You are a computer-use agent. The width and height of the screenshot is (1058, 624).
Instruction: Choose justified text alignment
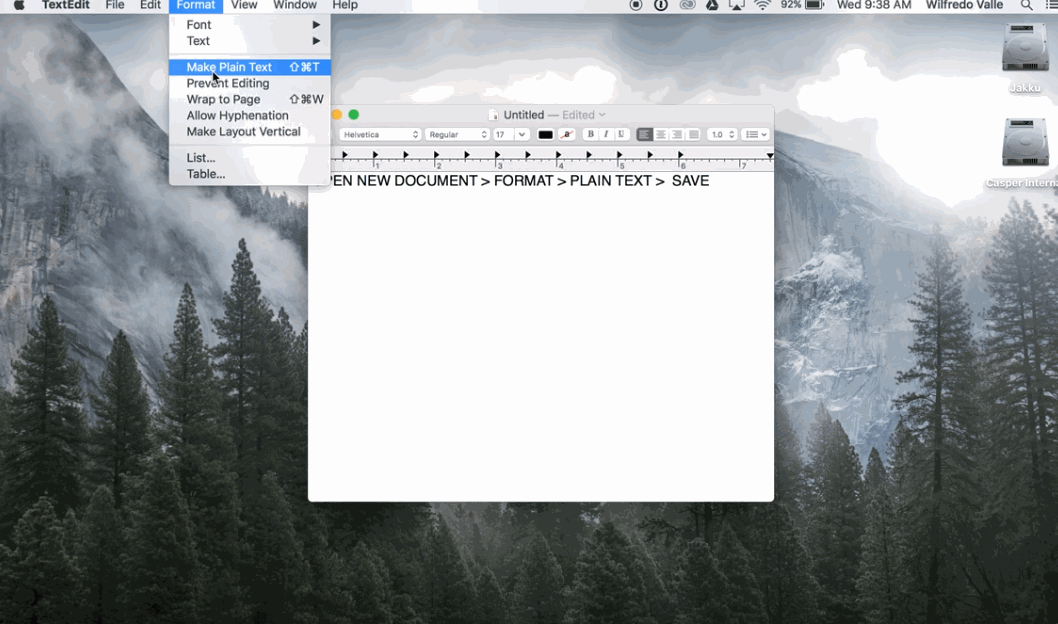[692, 133]
